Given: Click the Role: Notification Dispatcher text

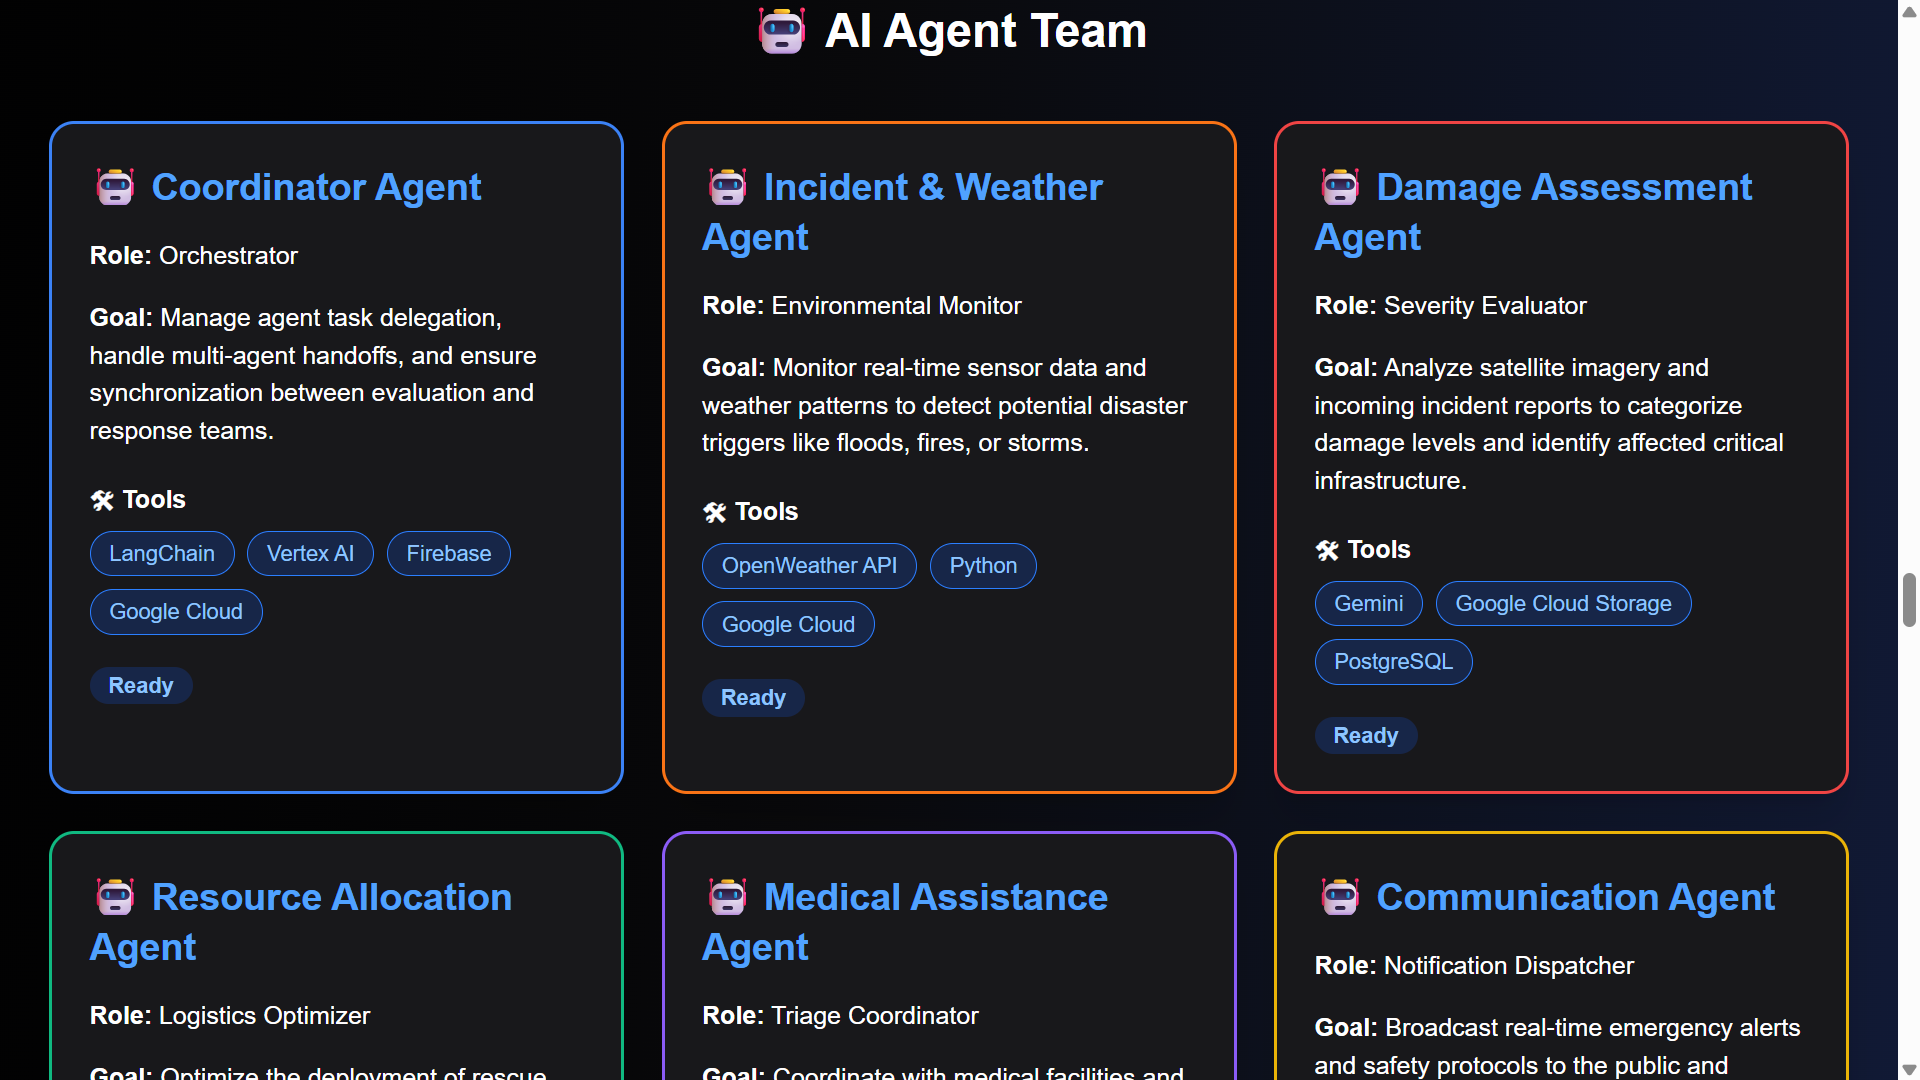Looking at the screenshot, I should pyautogui.click(x=1474, y=966).
